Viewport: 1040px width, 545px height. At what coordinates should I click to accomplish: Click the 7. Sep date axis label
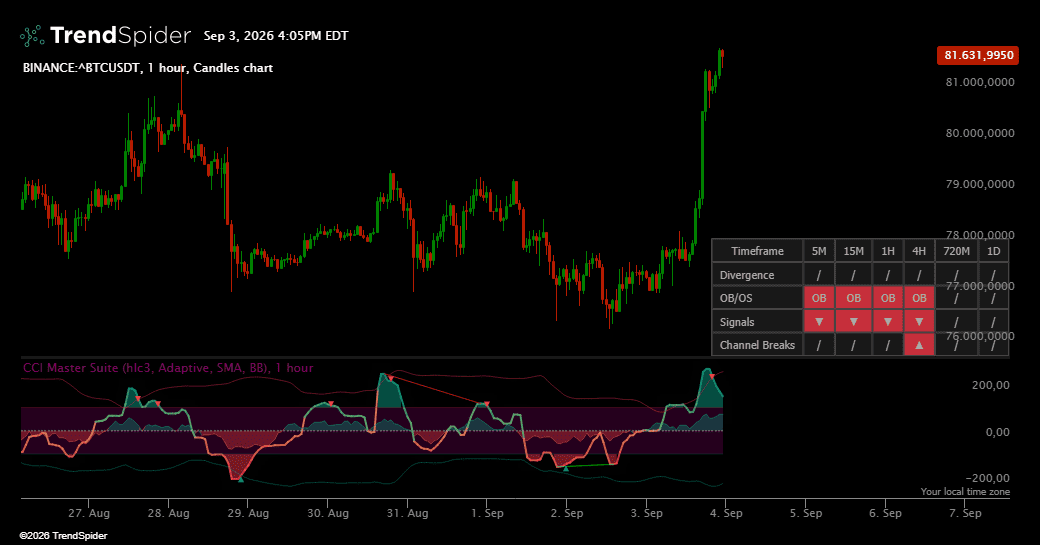coord(964,513)
